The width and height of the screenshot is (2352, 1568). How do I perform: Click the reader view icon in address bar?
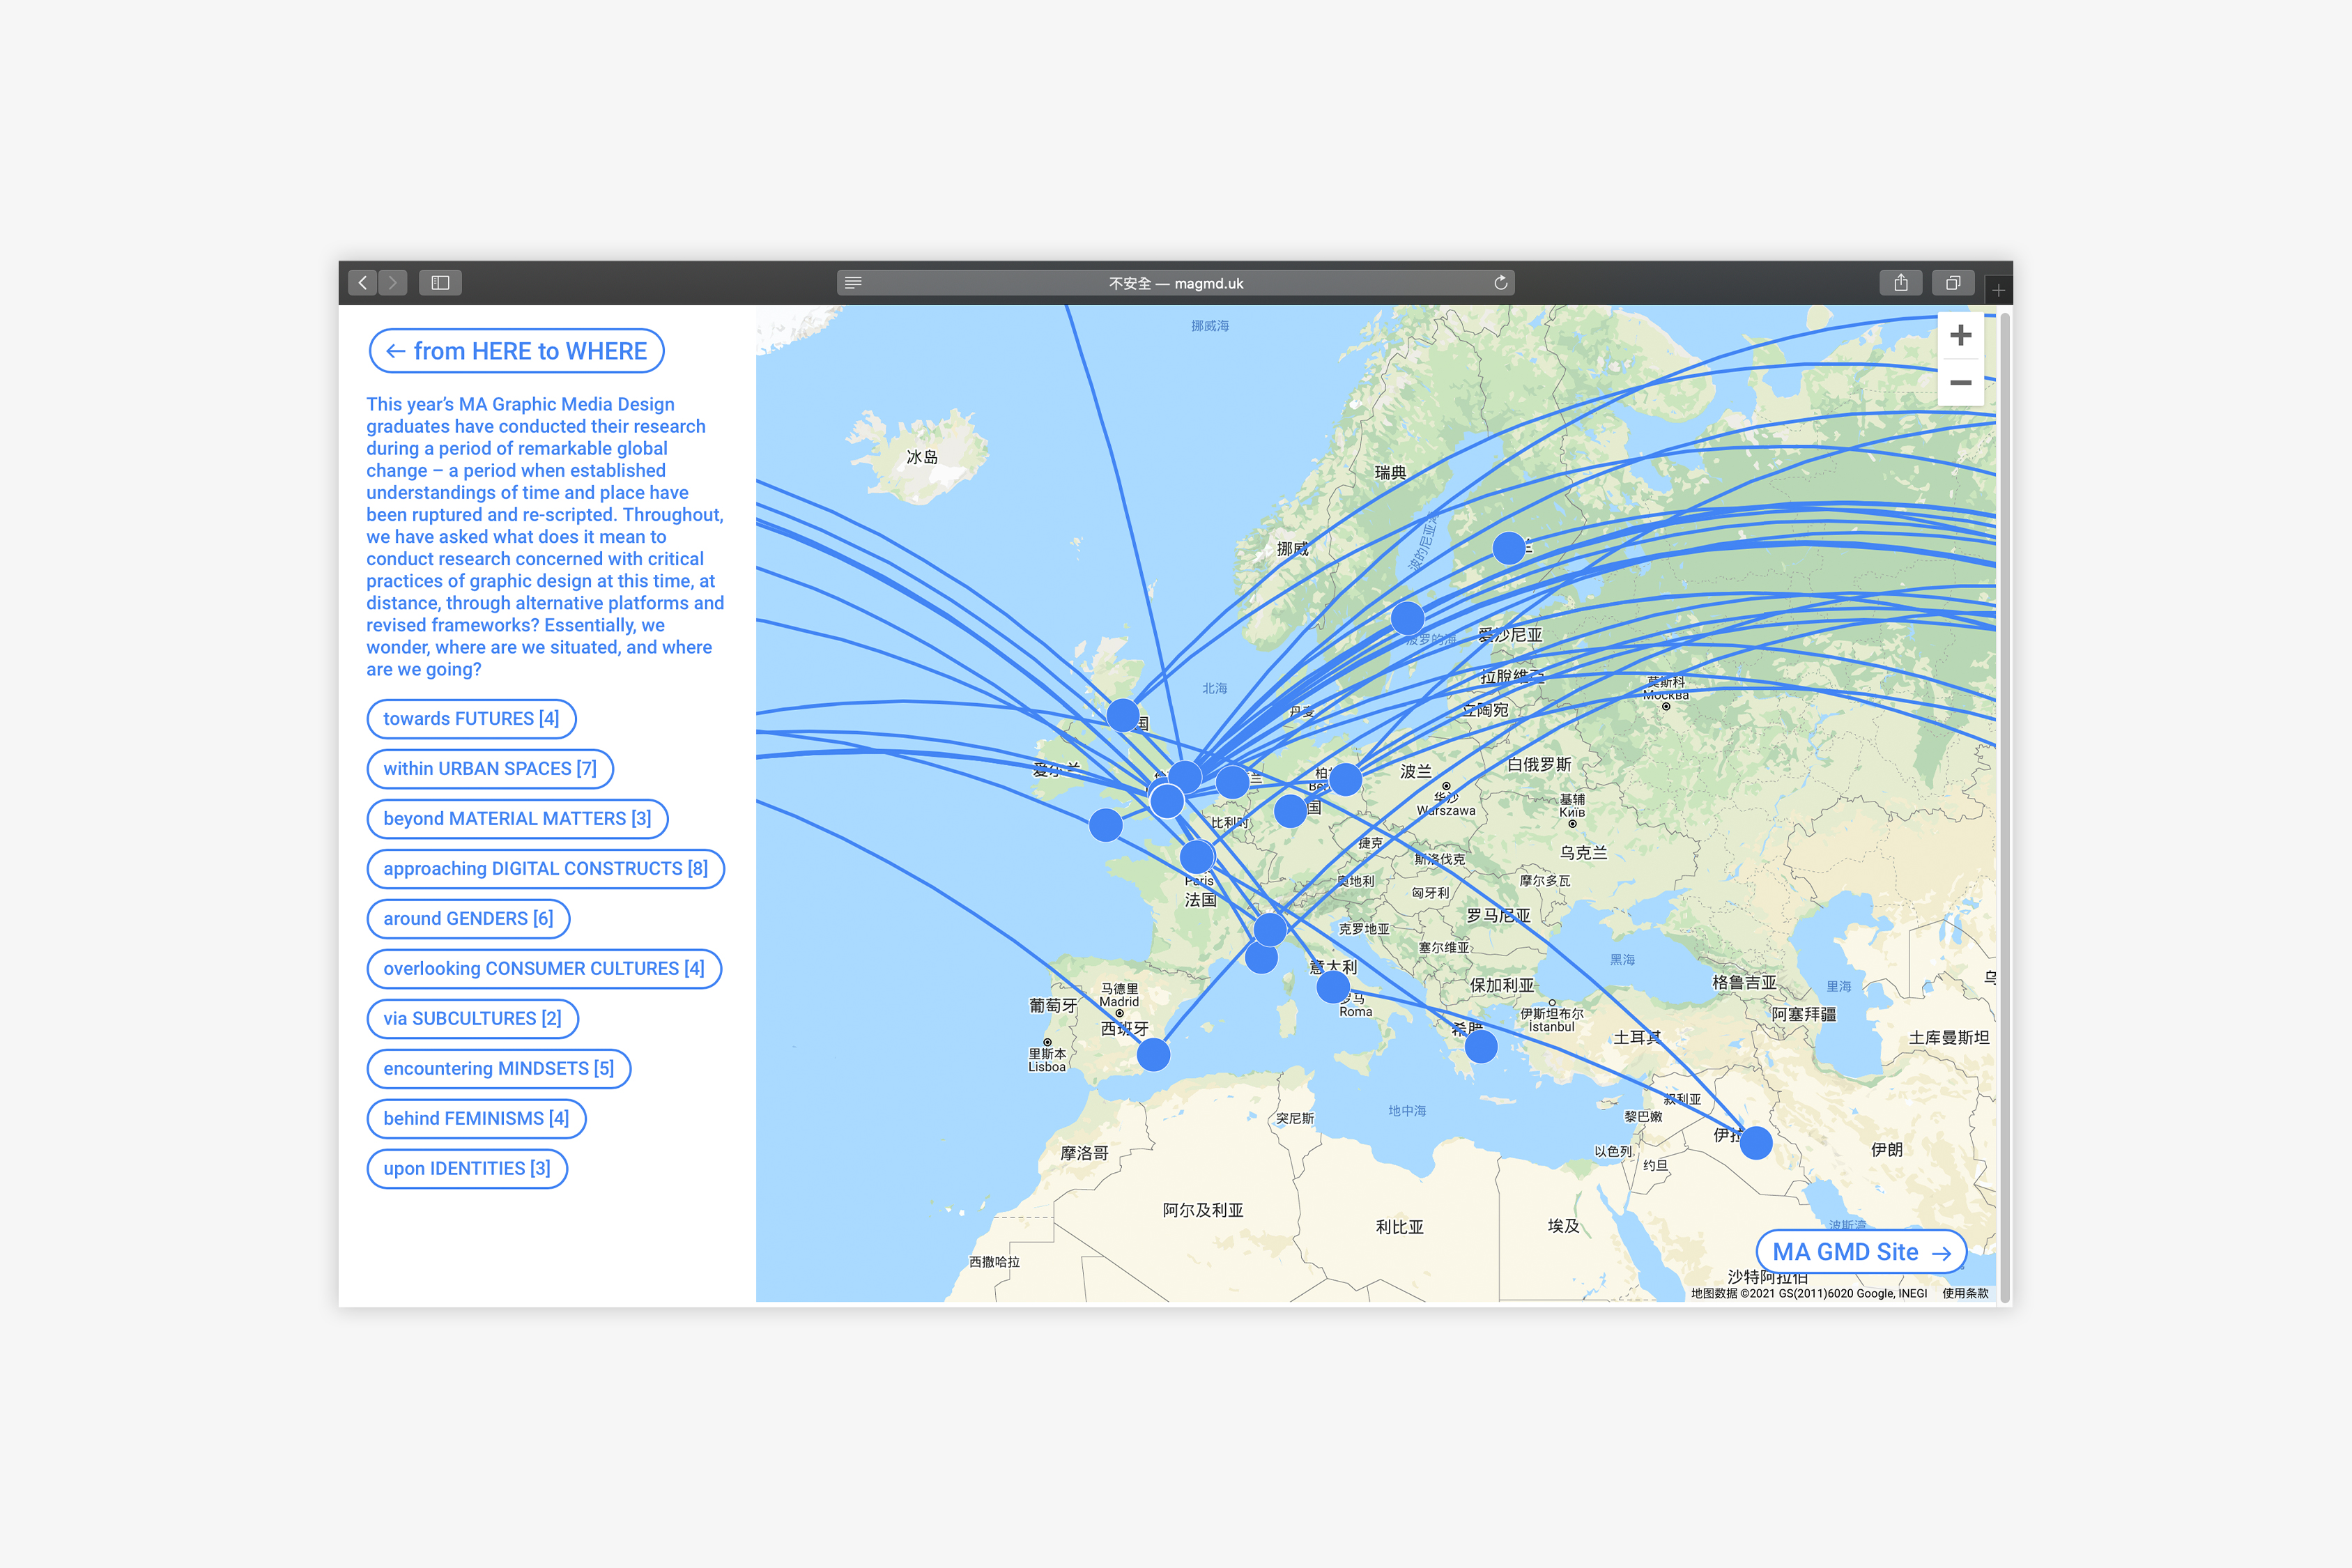[x=853, y=283]
